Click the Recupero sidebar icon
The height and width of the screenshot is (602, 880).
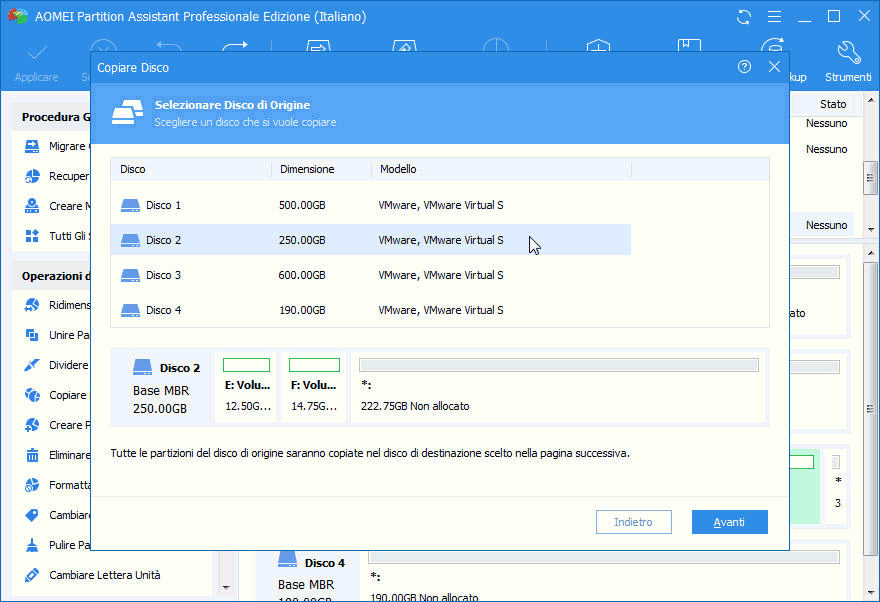tap(32, 176)
